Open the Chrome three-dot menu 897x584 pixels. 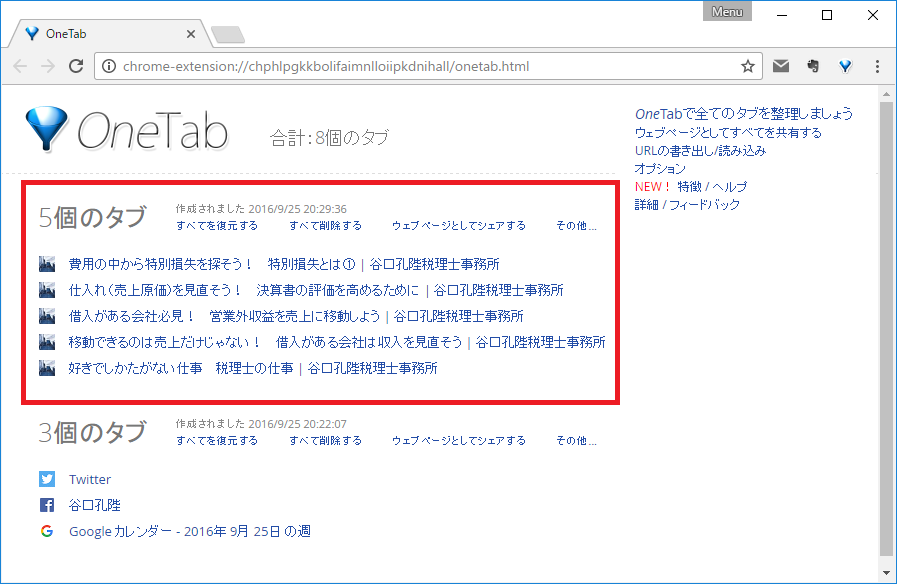(877, 66)
